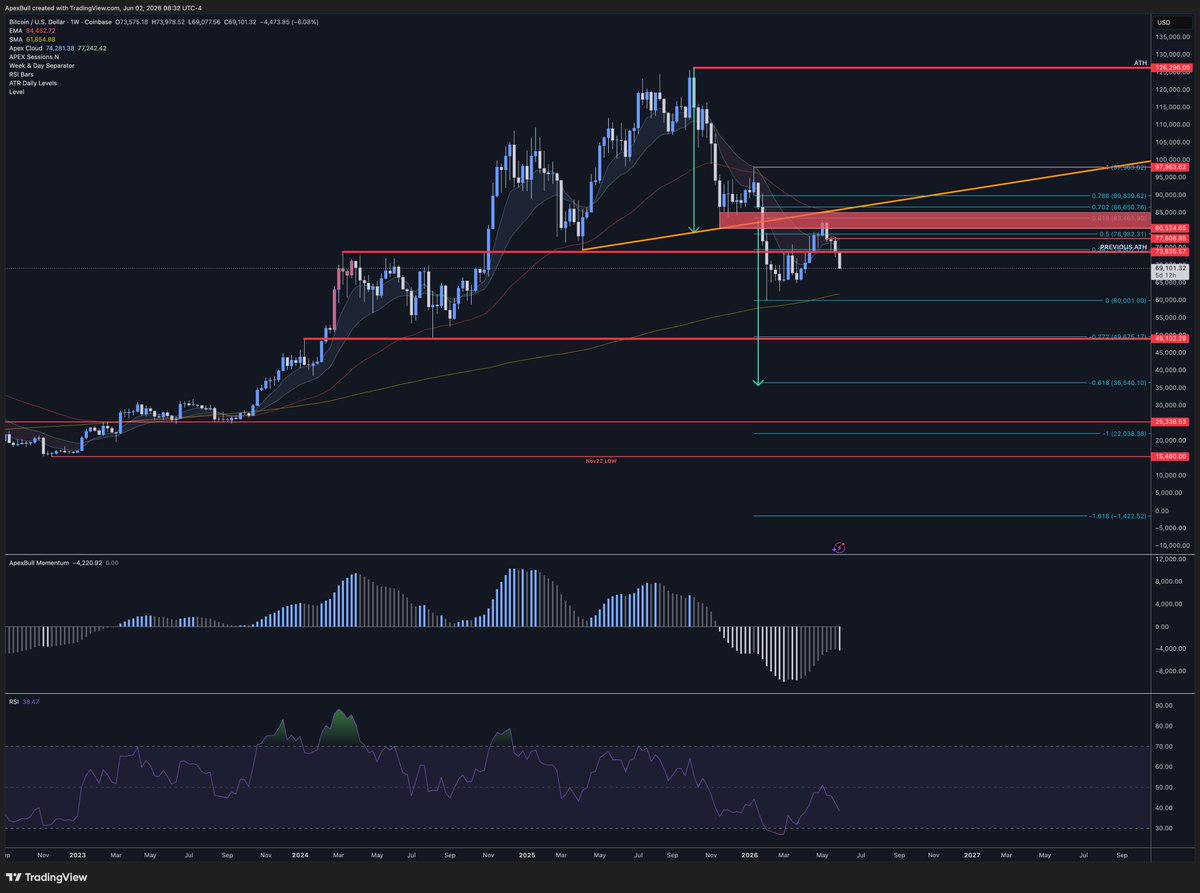Click the 2023 label on time axis

tap(77, 856)
